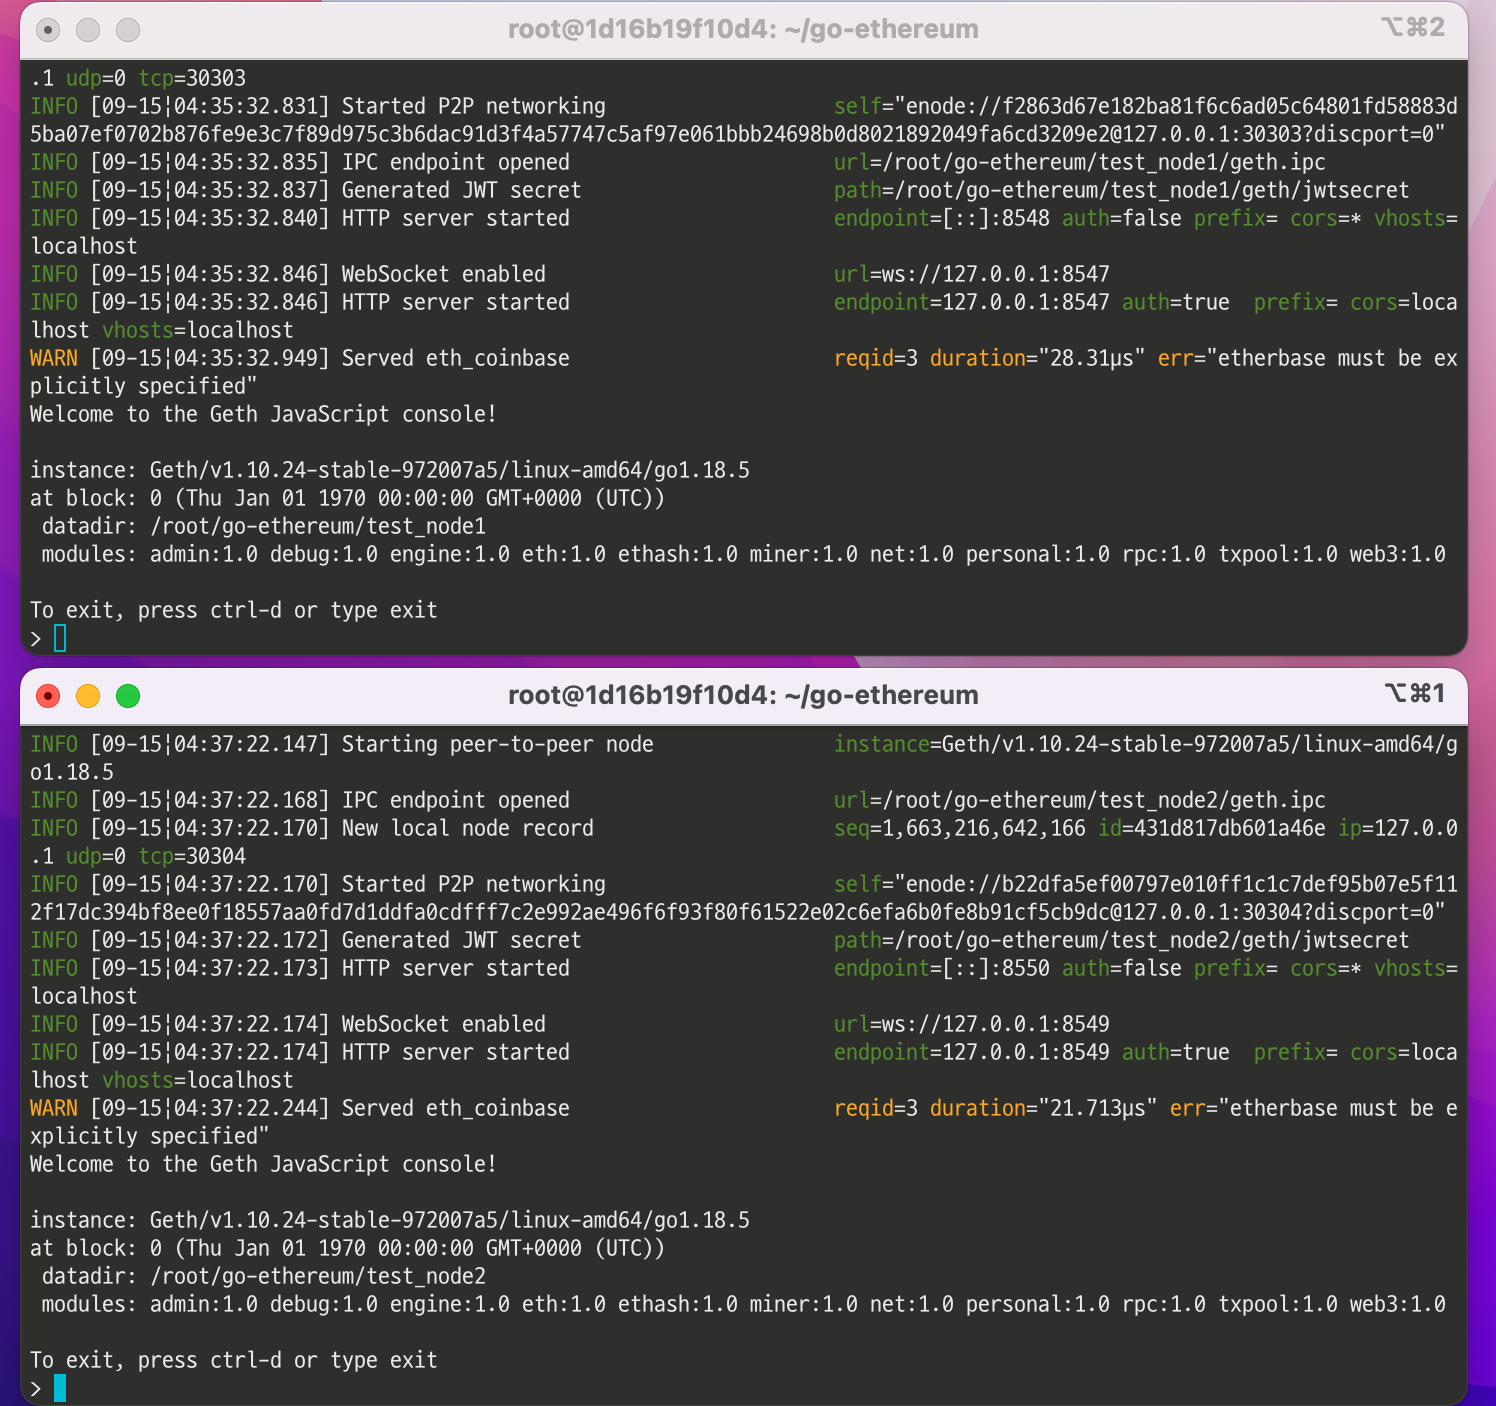Click url=/root/go-ethereum/test_node2/geth.ipc in bottom terminal
1496x1406 pixels.
(x=1080, y=800)
